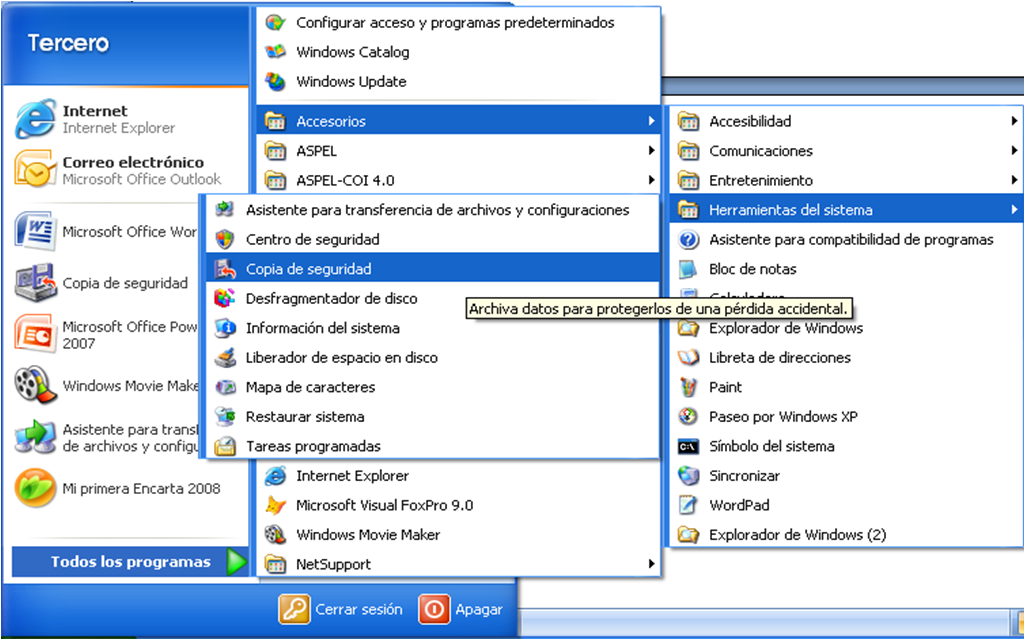The width and height of the screenshot is (1025, 640).
Task: Click the Microsoft Visual FoxPro 9.0 fox icon
Action: coord(275,505)
